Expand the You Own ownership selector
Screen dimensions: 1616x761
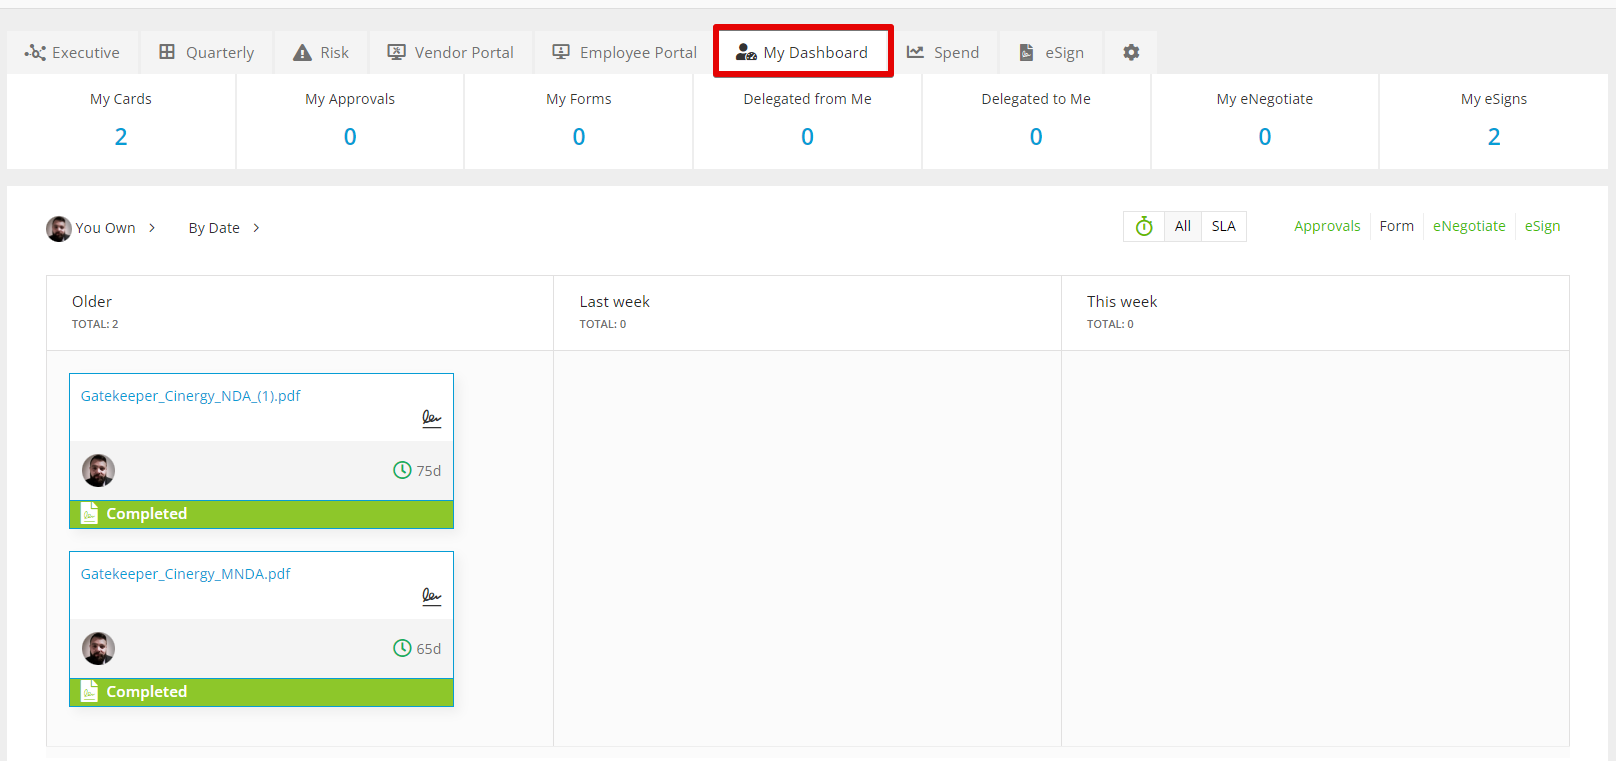click(x=102, y=228)
